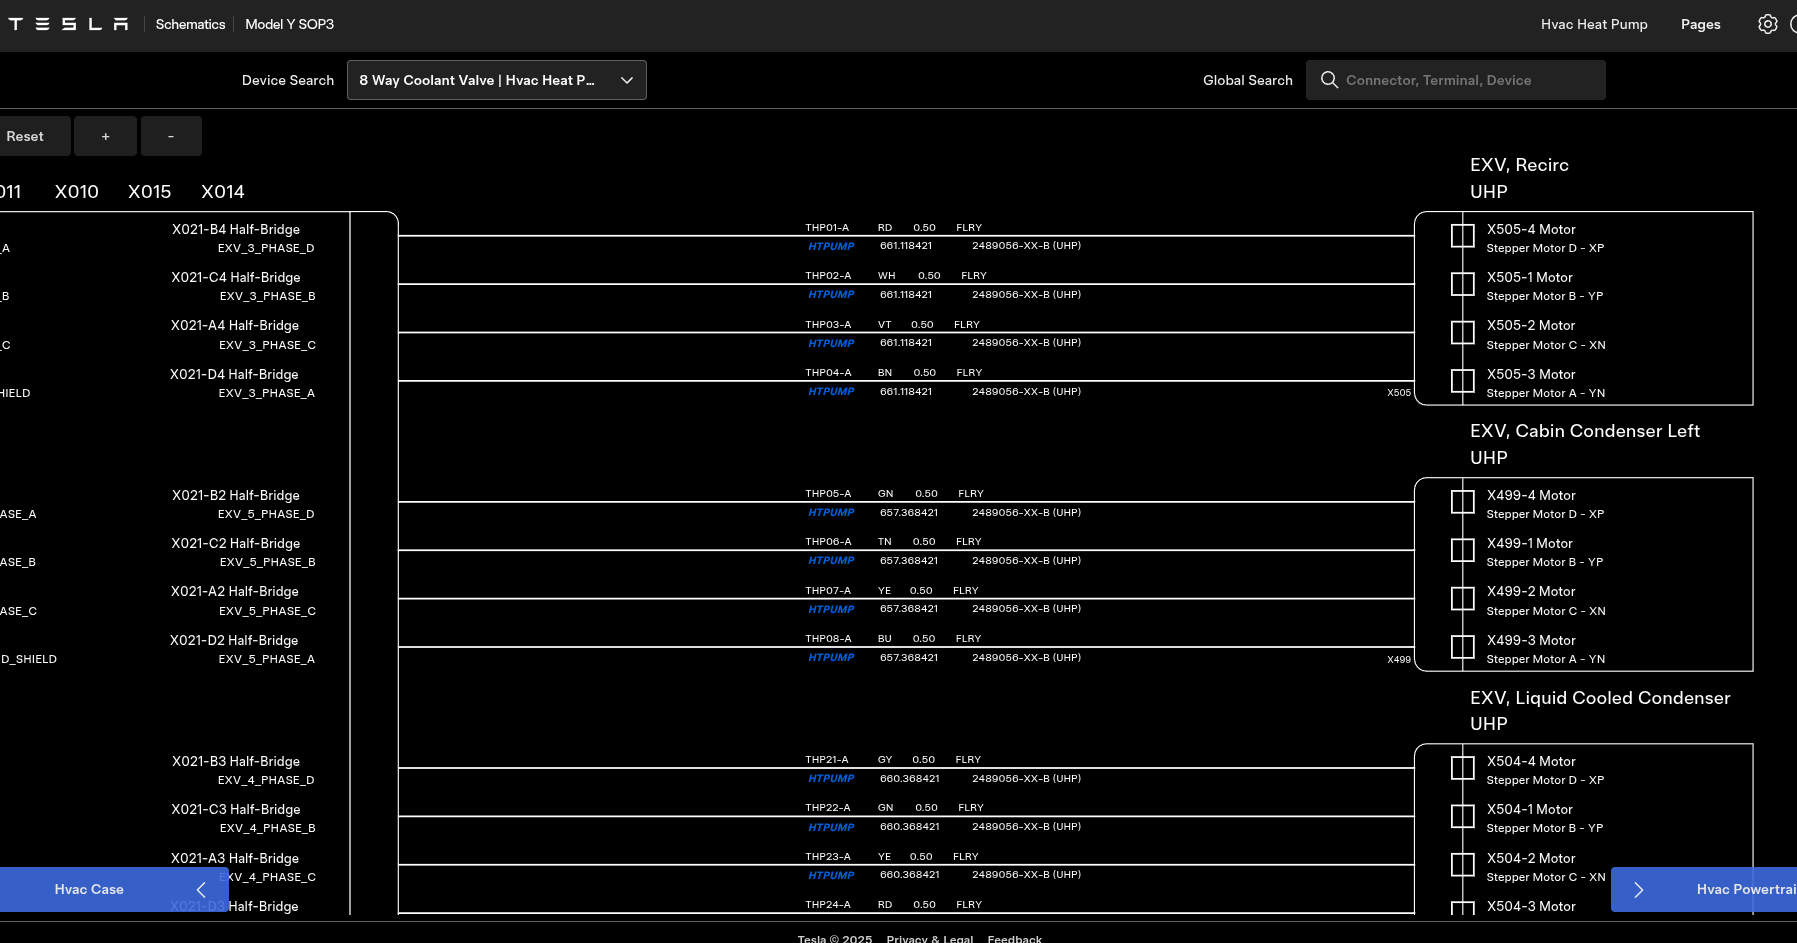
Task: Select the X021-B3 Half-Bridge label
Action: point(236,761)
